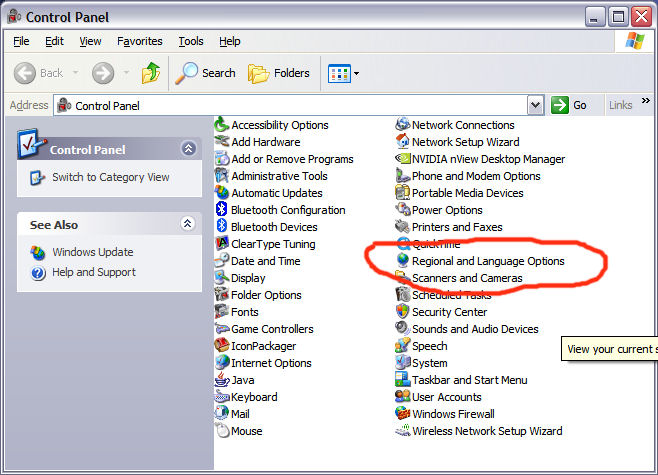658x475 pixels.
Task: Click the Search toolbar button
Action: (x=206, y=73)
